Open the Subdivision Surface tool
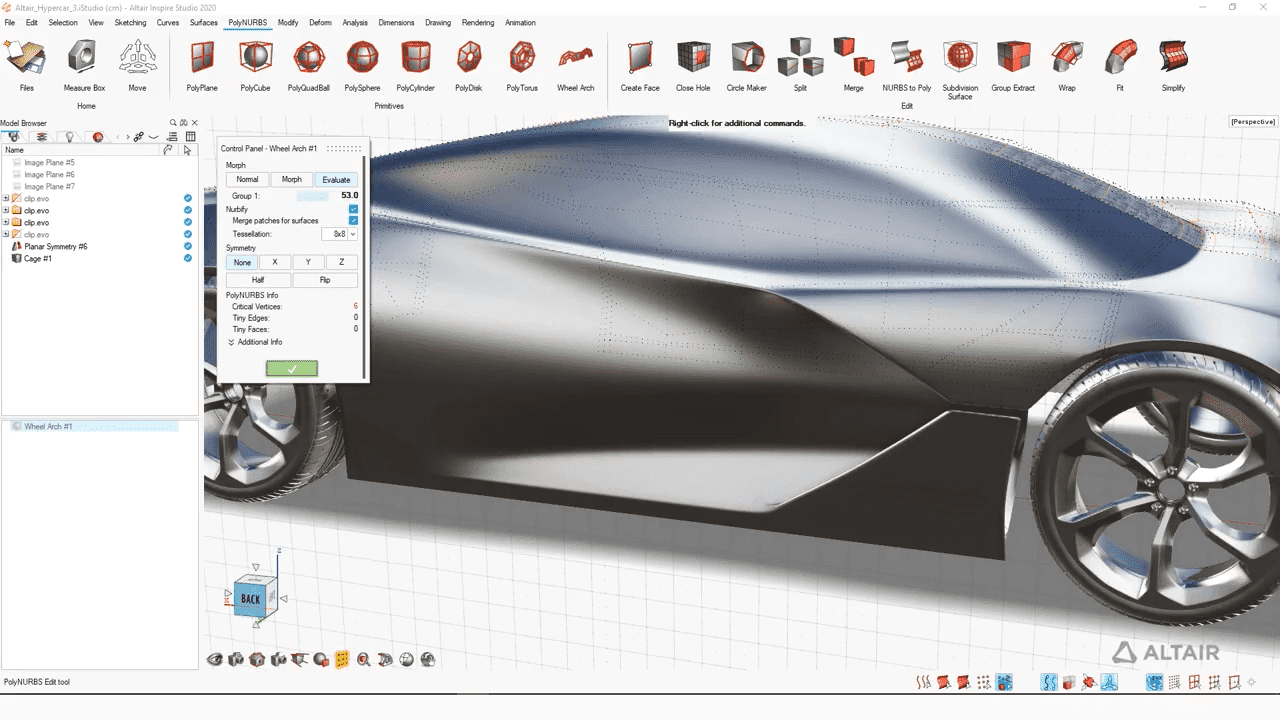The height and width of the screenshot is (720, 1280). (960, 70)
